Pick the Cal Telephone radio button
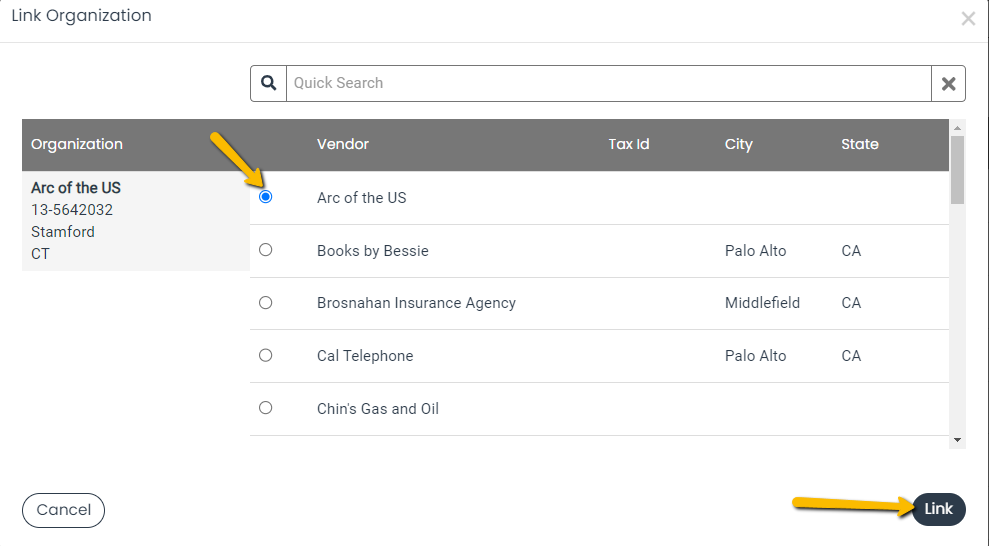 point(266,355)
